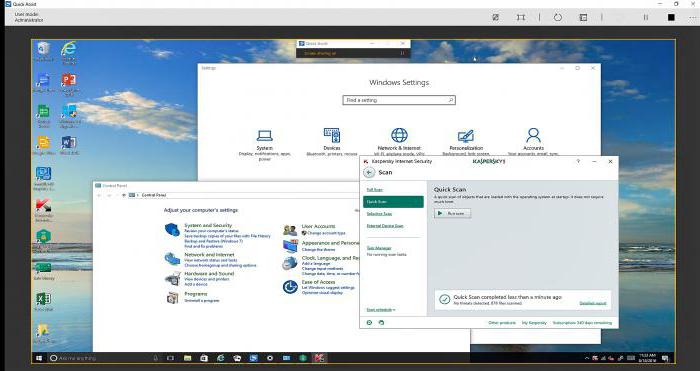Viewport: 700px width, 371px height.
Task: Go back using the Kaspersky Scan back arrow
Action: click(x=369, y=172)
